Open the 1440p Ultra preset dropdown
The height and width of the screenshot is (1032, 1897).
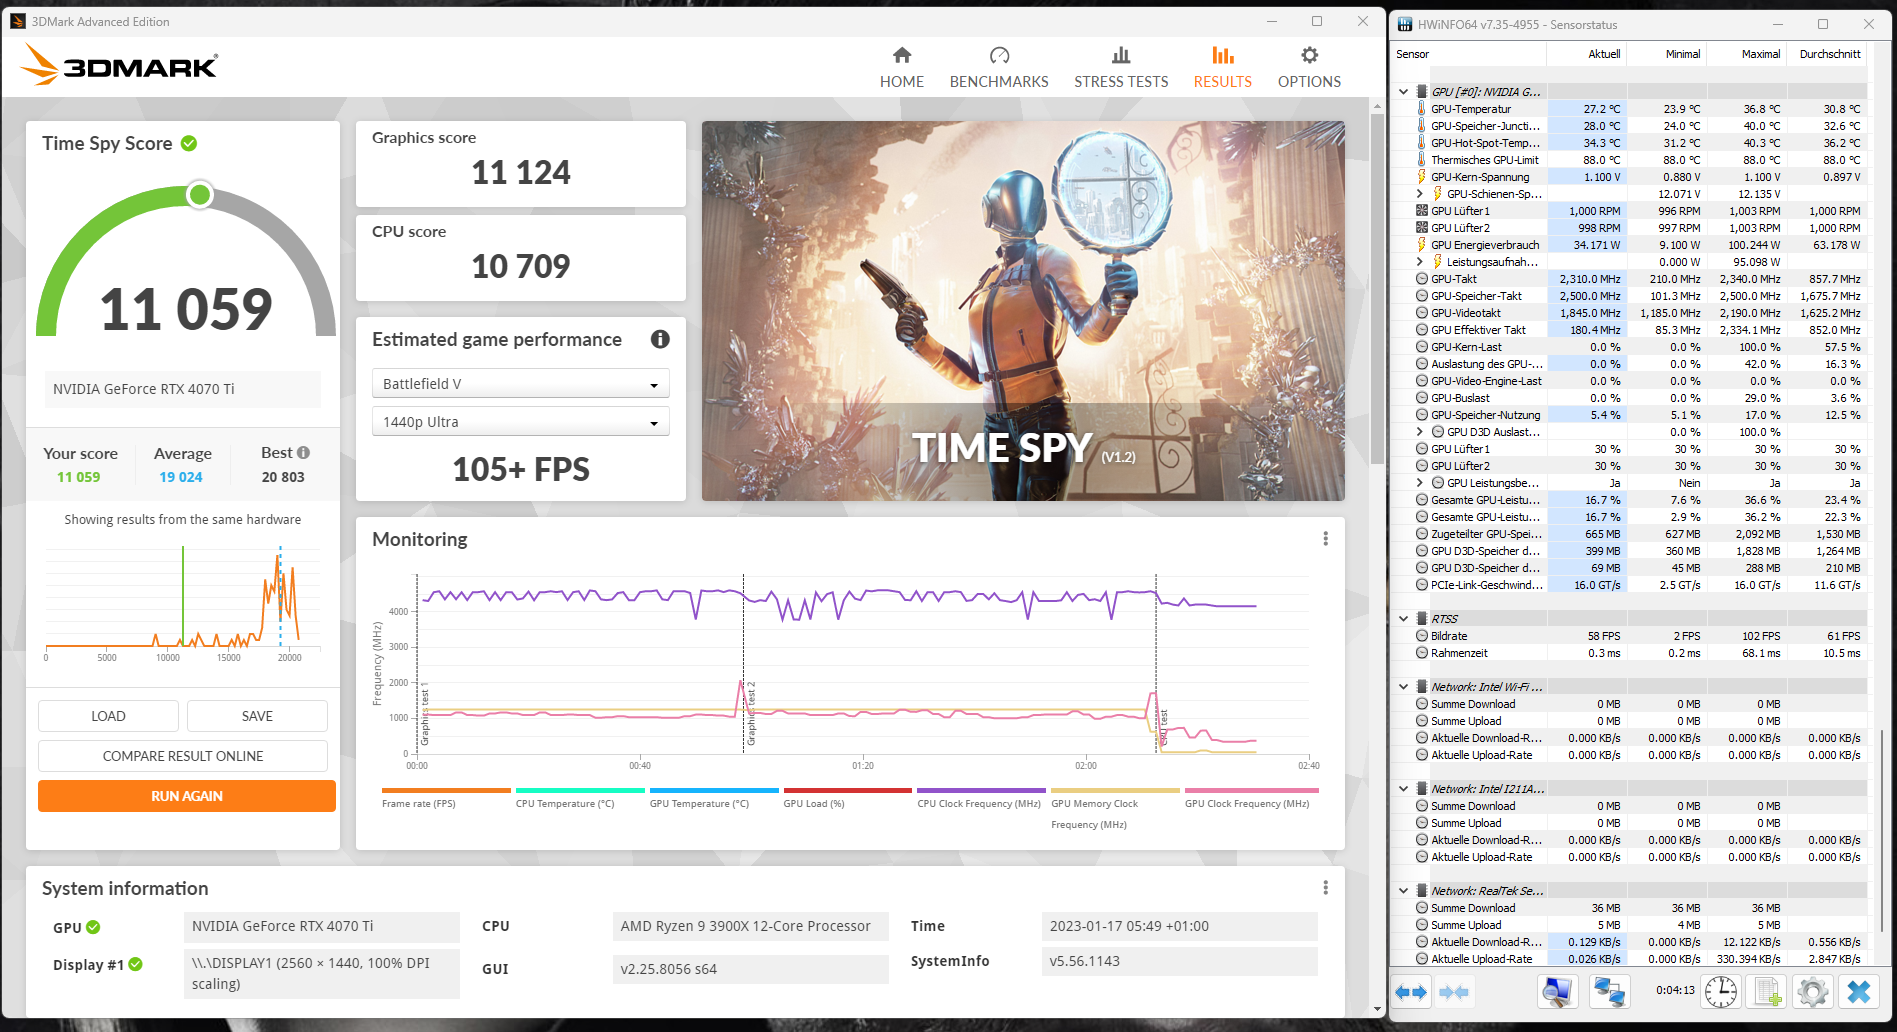(520, 422)
